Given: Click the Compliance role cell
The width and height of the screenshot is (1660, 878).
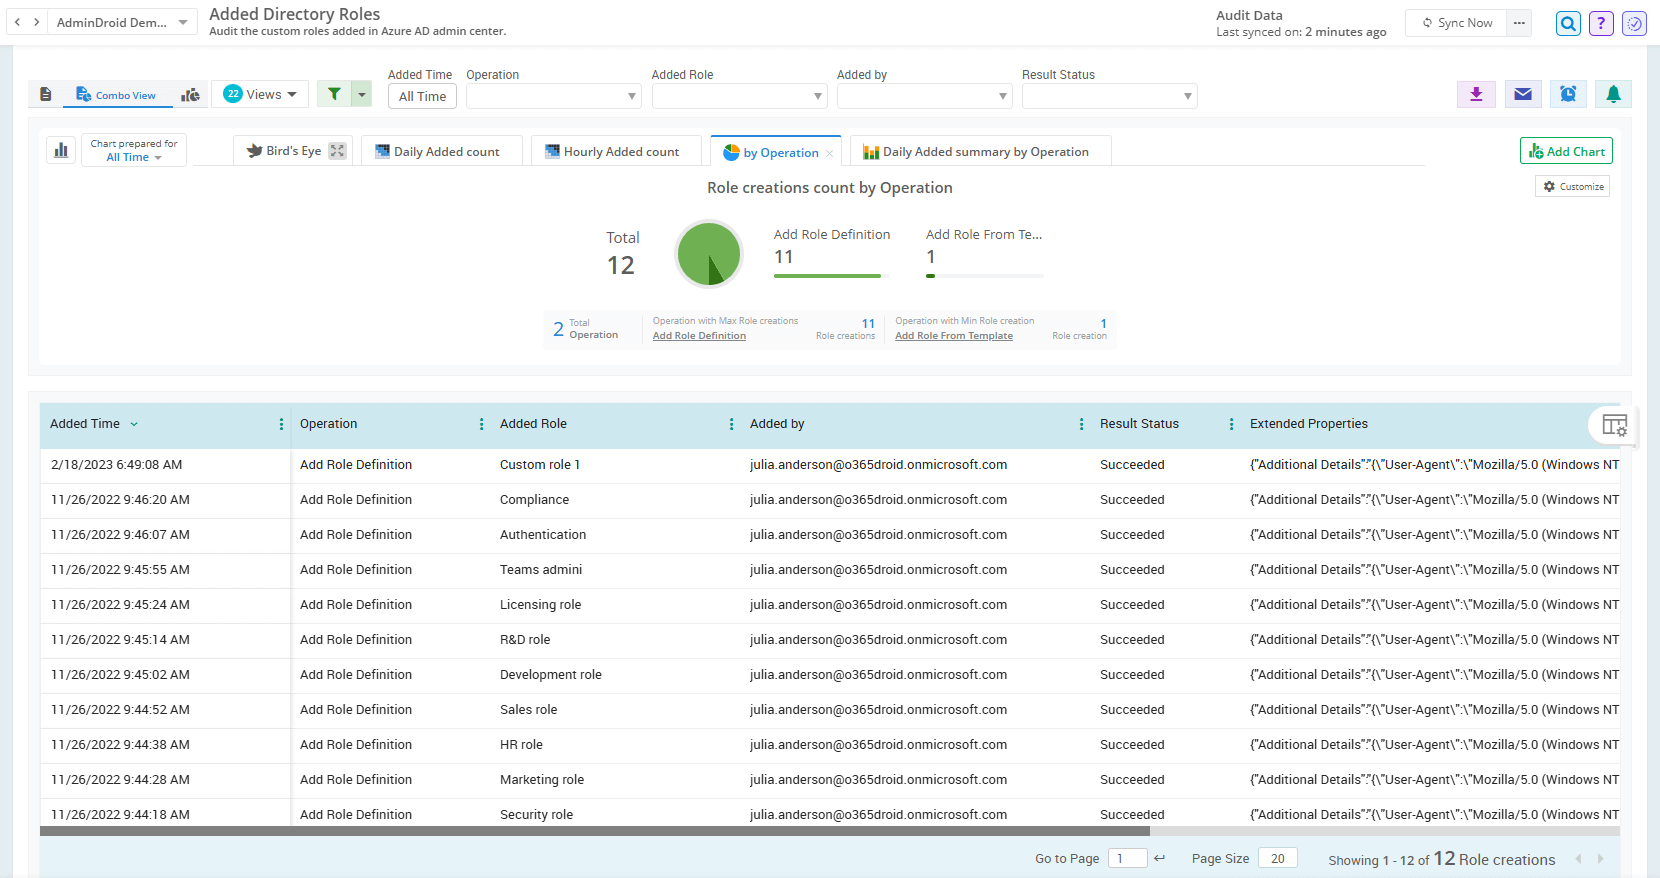Looking at the screenshot, I should [x=534, y=500].
